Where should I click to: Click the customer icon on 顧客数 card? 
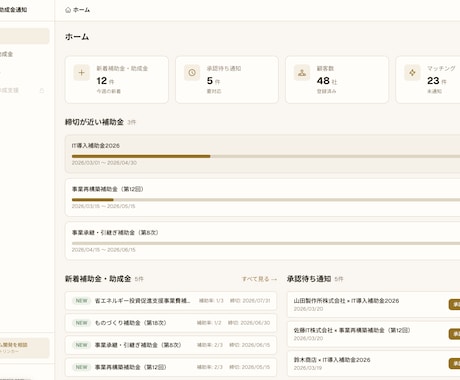click(x=302, y=73)
